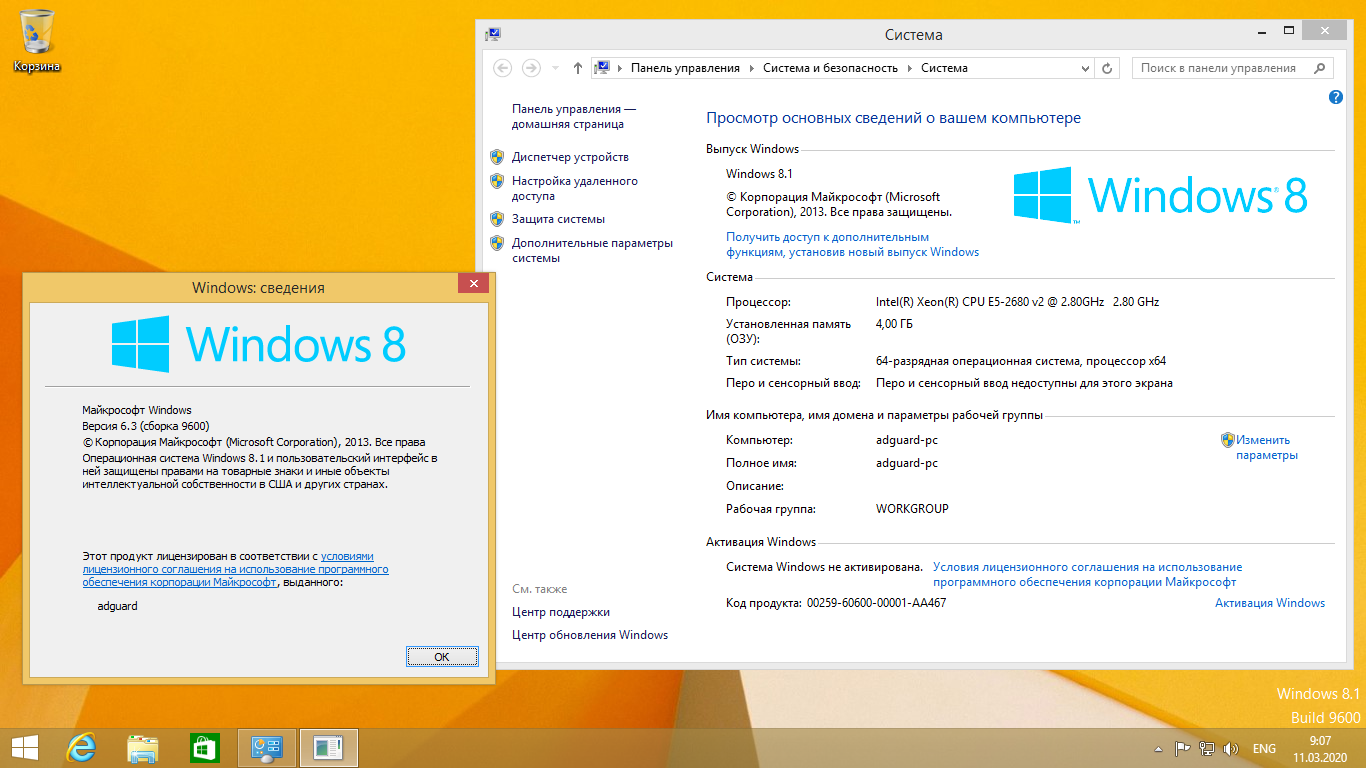This screenshot has height=768, width=1366.
Task: Click Изменить параметры link
Action: [1266, 447]
